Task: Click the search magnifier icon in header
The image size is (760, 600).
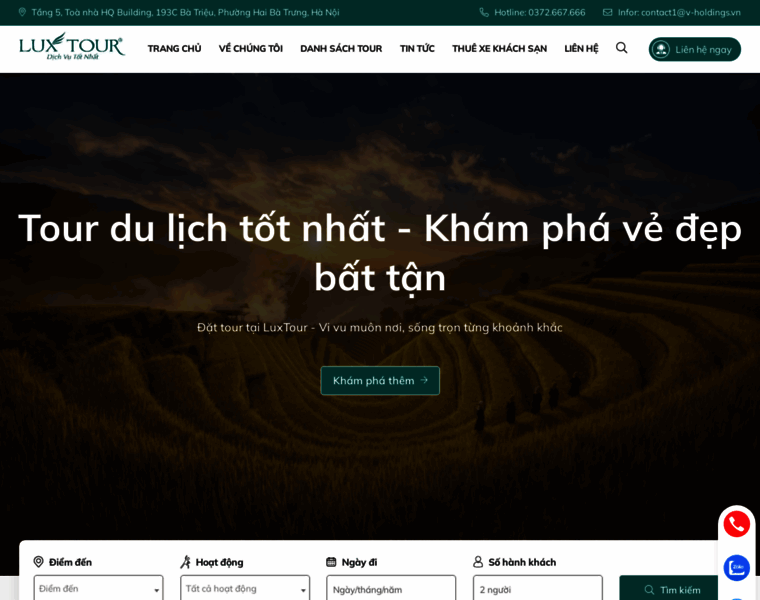Action: [x=621, y=47]
